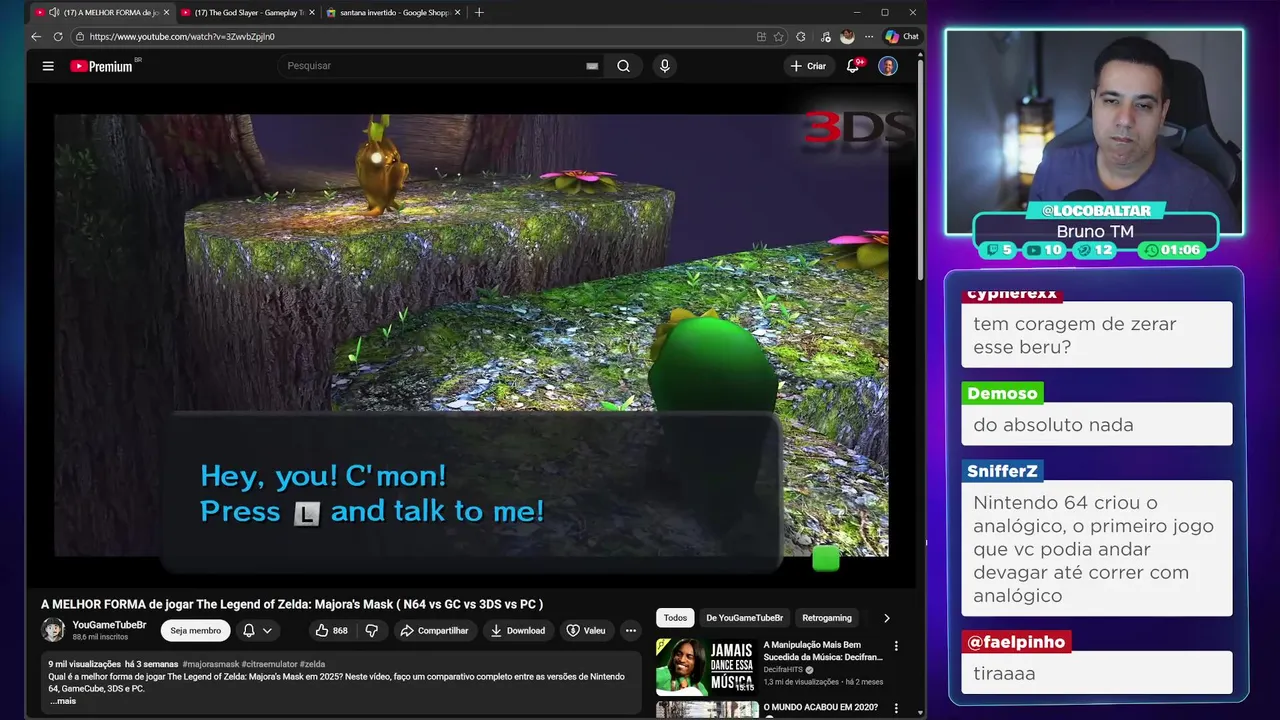Reload the page with the refresh icon

point(58,37)
